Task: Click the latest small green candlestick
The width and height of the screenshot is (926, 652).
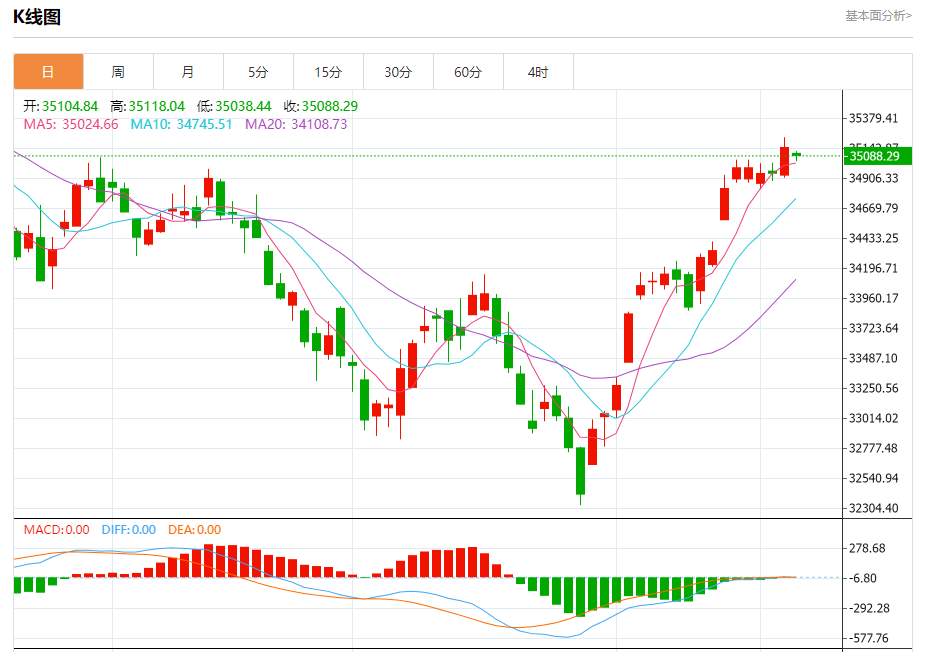Action: 797,155
